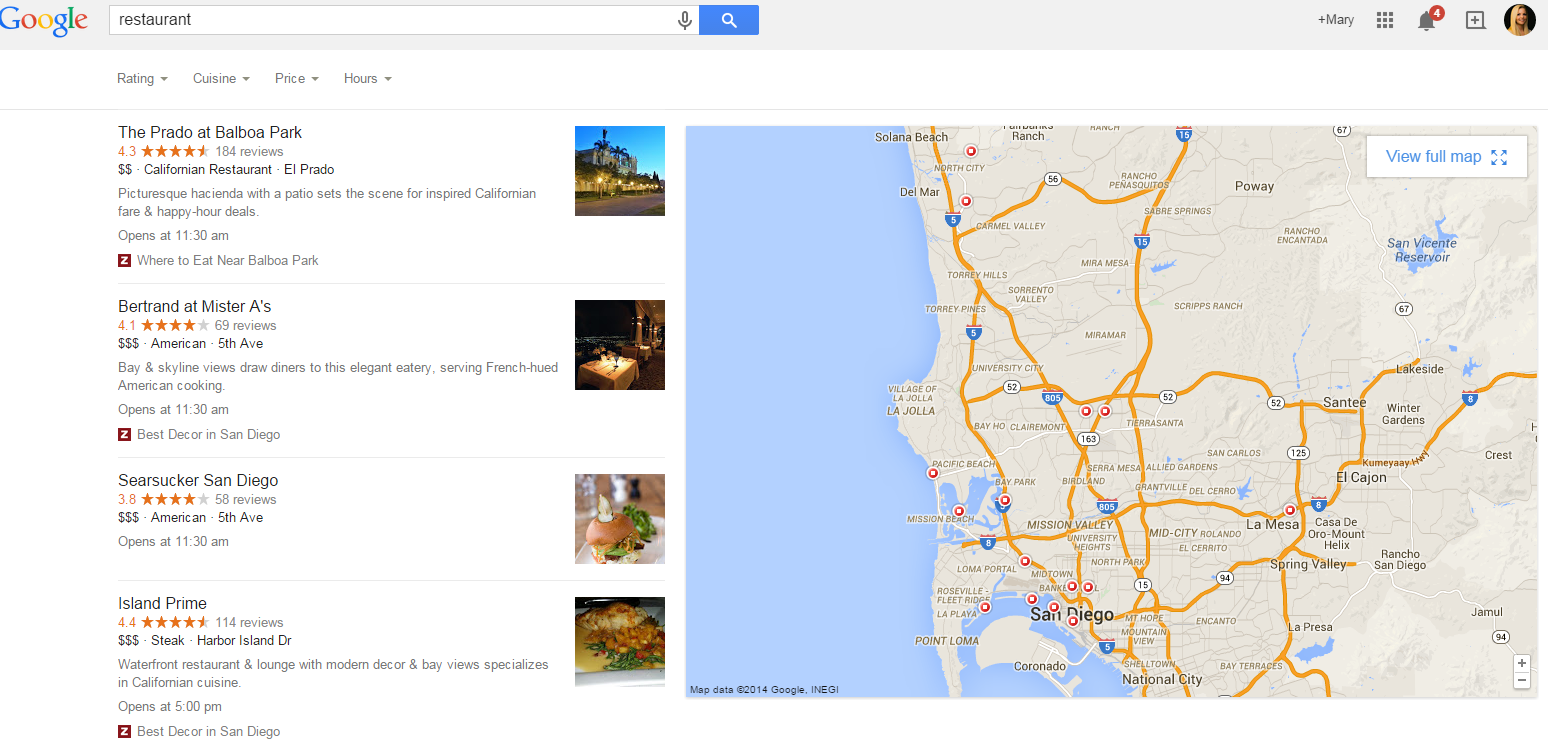Viewport: 1548px width, 740px height.
Task: Open Best Decor link under Bertrand
Action: click(x=209, y=434)
